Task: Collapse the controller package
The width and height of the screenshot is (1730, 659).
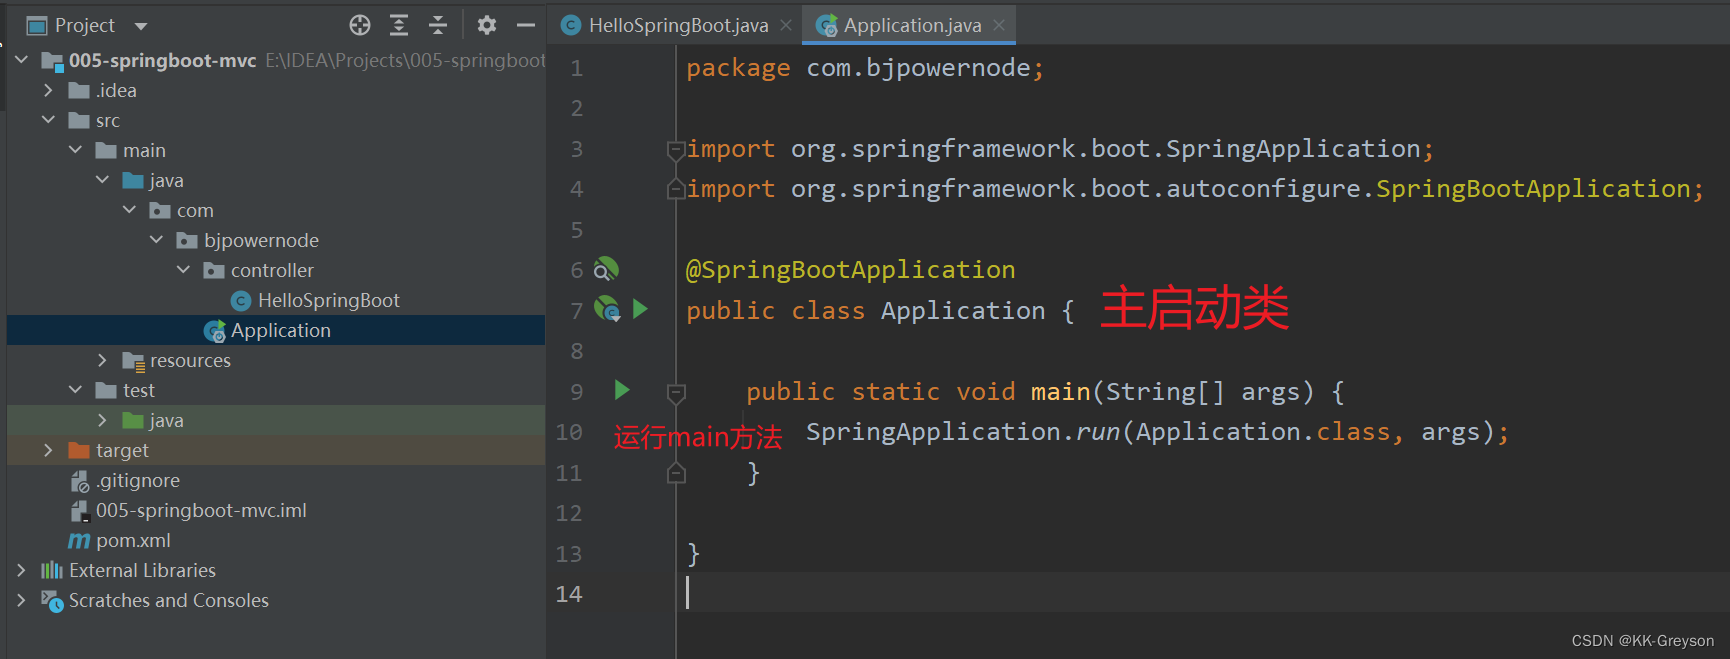Action: point(183,270)
